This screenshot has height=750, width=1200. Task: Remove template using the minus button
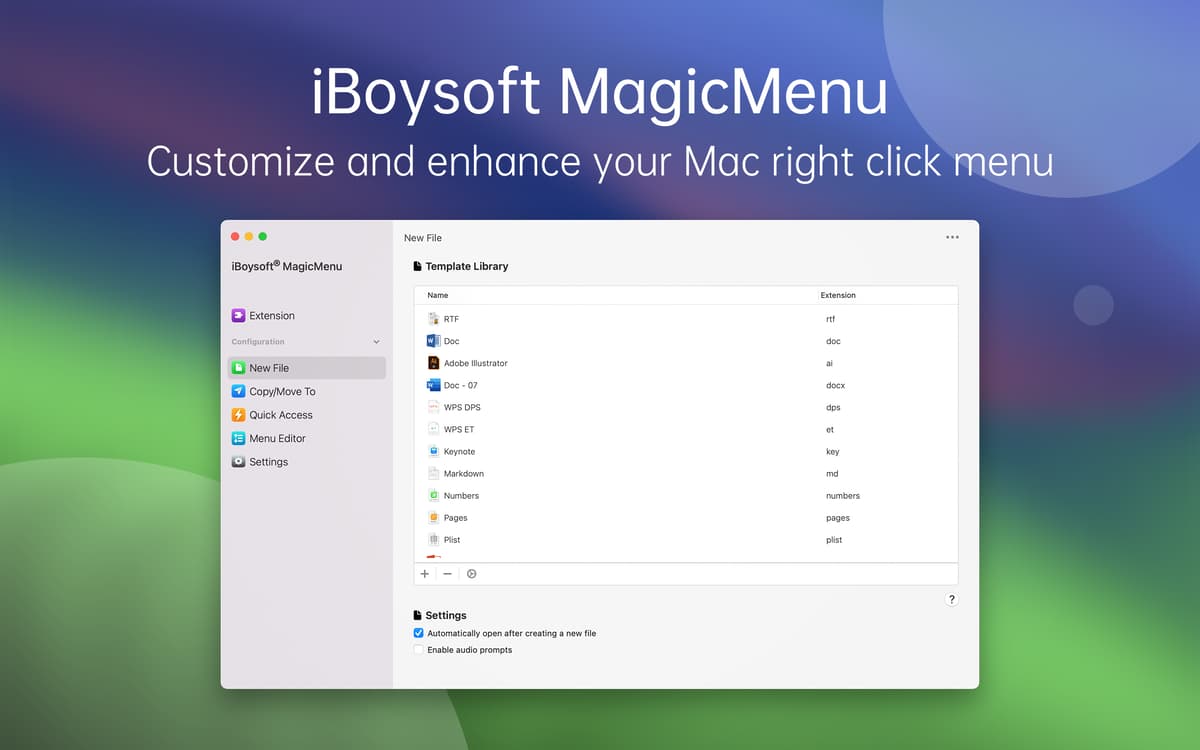tap(447, 574)
